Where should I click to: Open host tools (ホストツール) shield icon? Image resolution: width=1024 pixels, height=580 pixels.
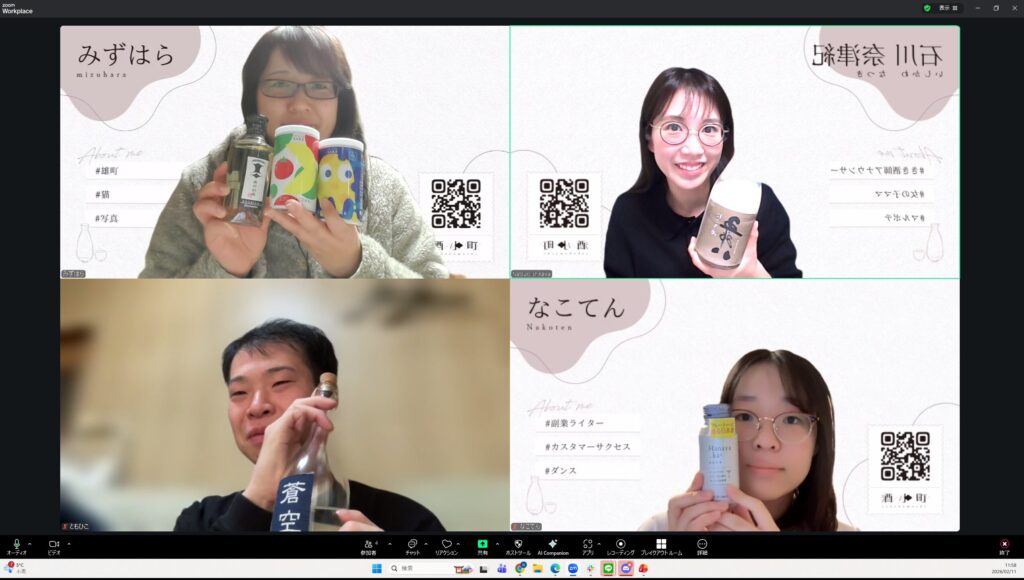tap(518, 544)
